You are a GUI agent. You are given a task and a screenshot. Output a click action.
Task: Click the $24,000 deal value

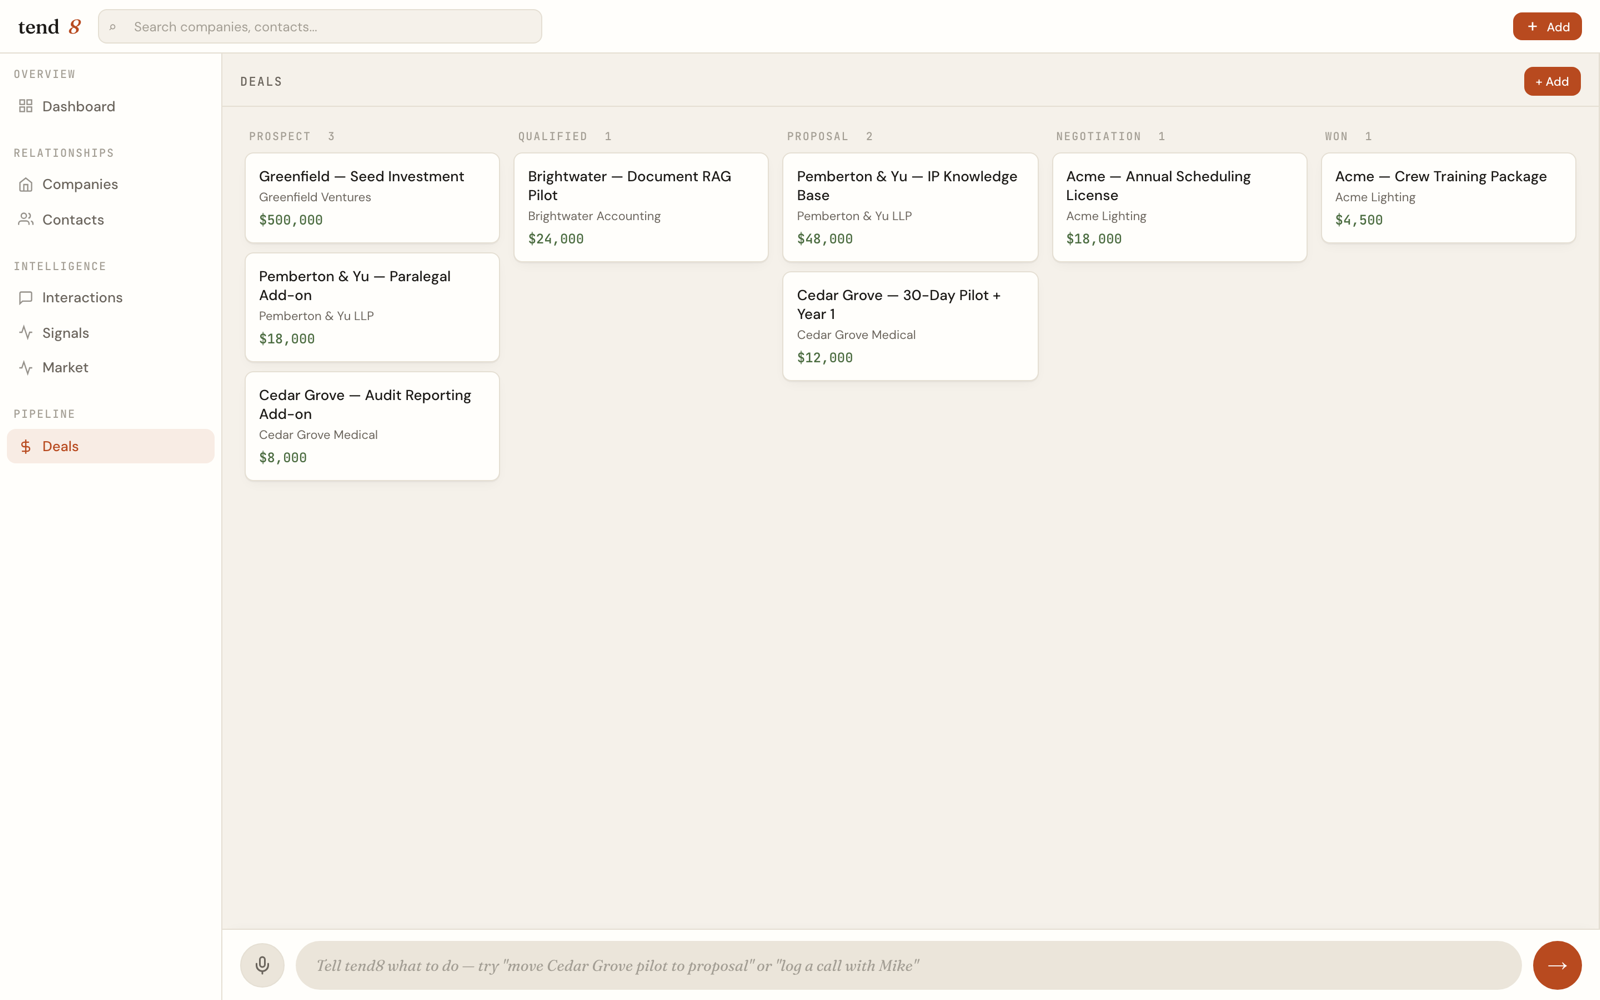(556, 239)
